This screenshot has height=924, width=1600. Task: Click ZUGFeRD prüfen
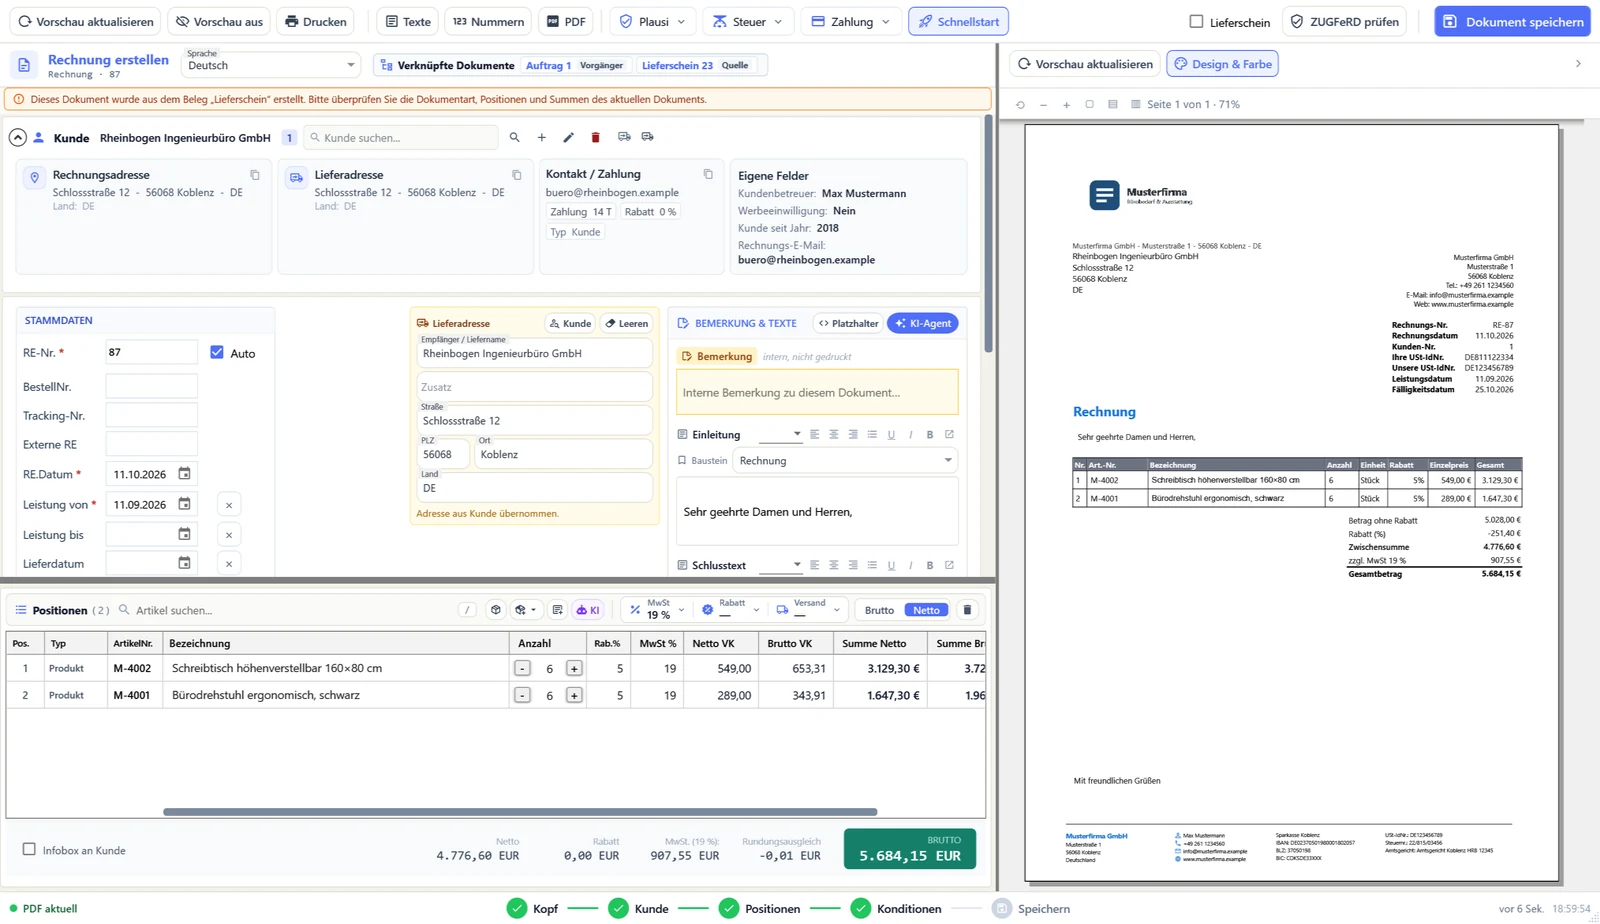coord(1345,21)
